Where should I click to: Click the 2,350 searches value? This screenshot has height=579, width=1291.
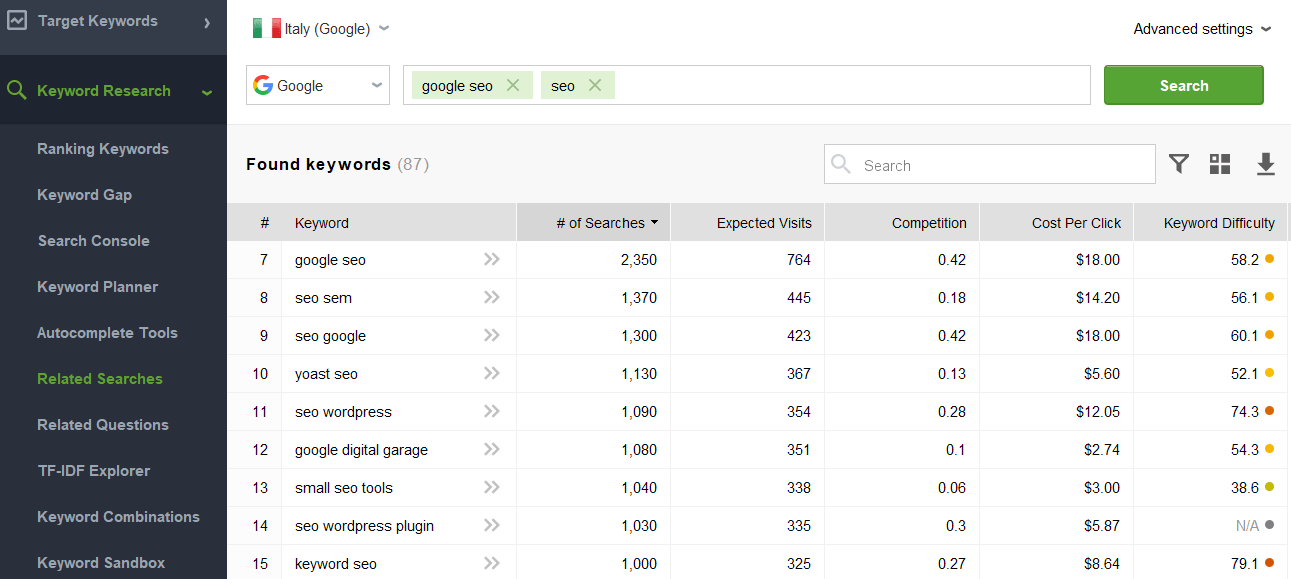click(638, 260)
